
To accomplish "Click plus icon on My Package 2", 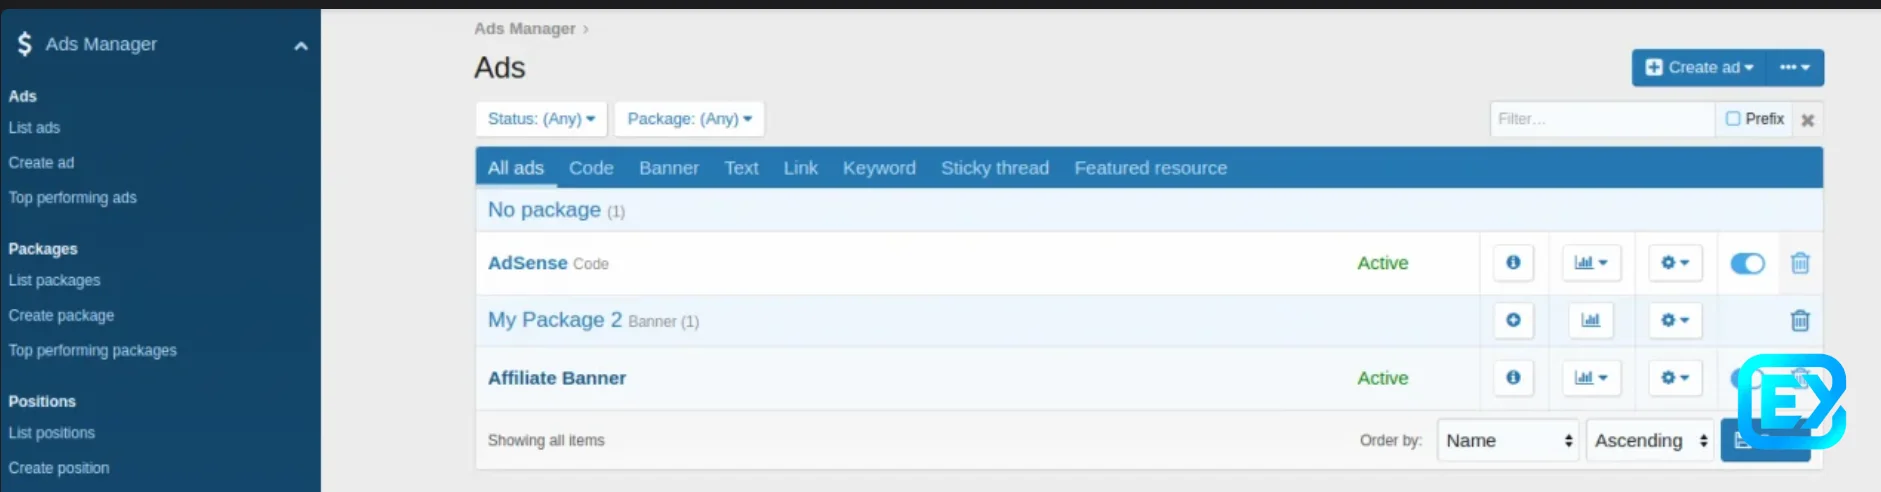I will [1513, 320].
